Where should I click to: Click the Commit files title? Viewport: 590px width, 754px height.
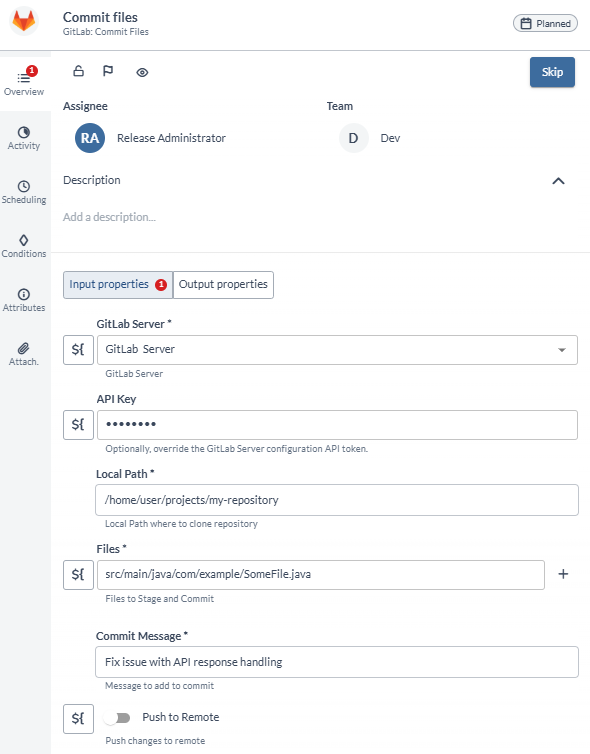[100, 17]
